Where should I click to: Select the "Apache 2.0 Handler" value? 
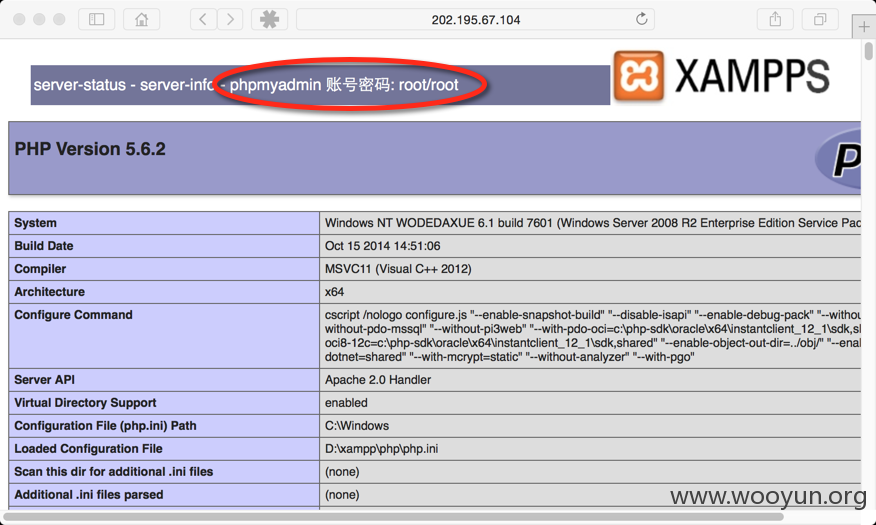[x=378, y=380]
